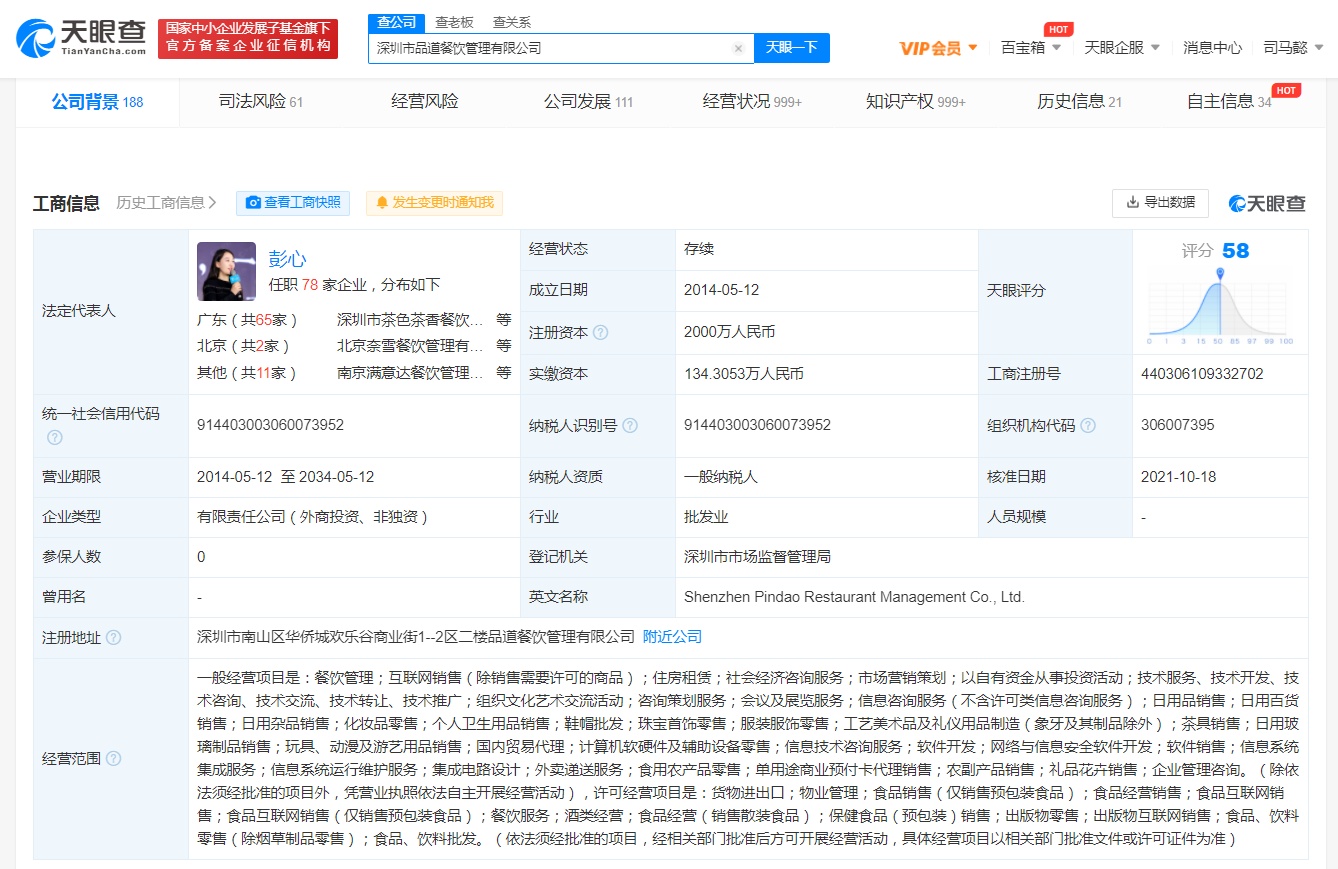Open 深圳市茶色茶香餐饮 company link
The image size is (1338, 869).
pos(410,321)
